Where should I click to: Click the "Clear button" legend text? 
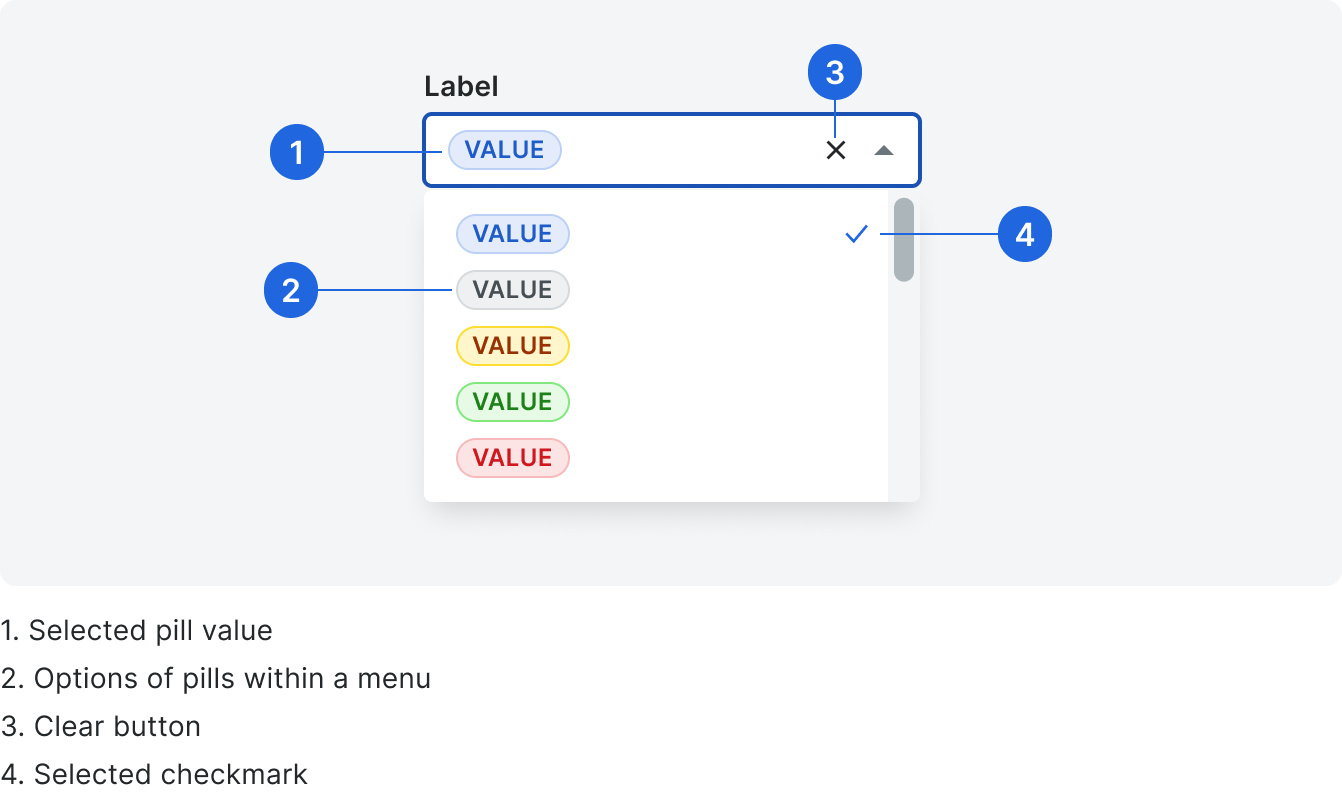118,727
